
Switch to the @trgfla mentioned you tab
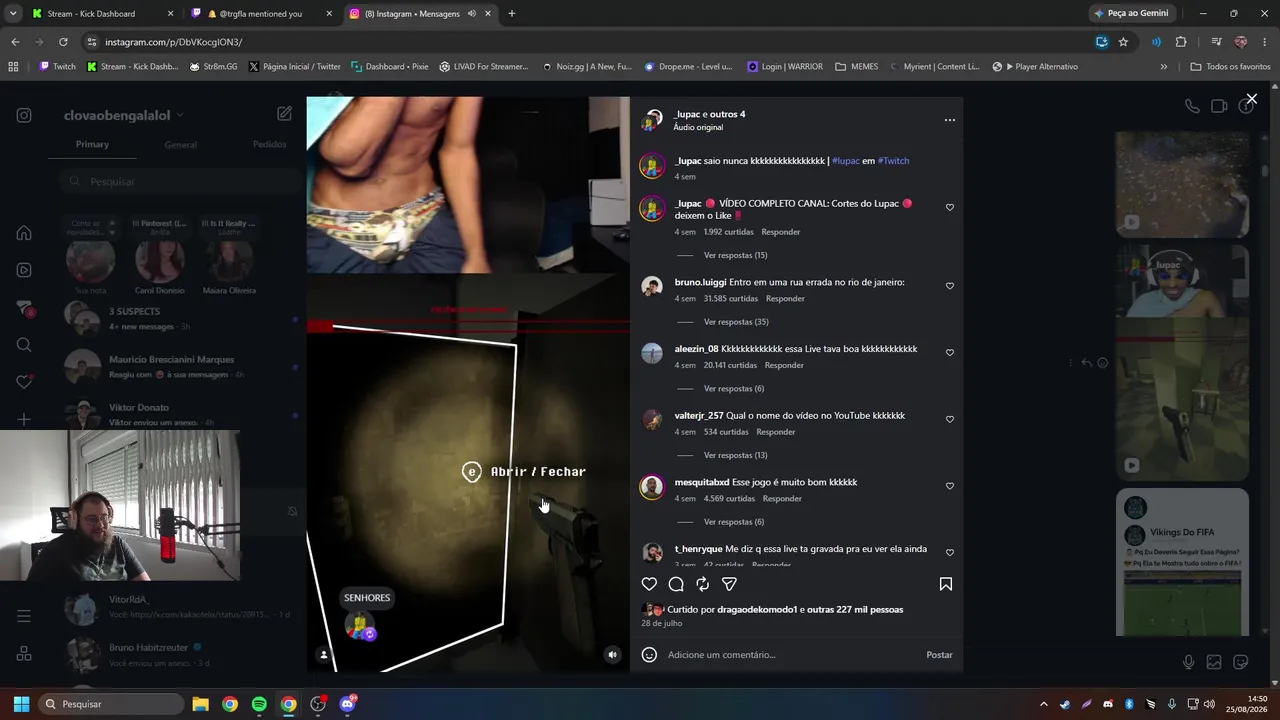point(262,14)
